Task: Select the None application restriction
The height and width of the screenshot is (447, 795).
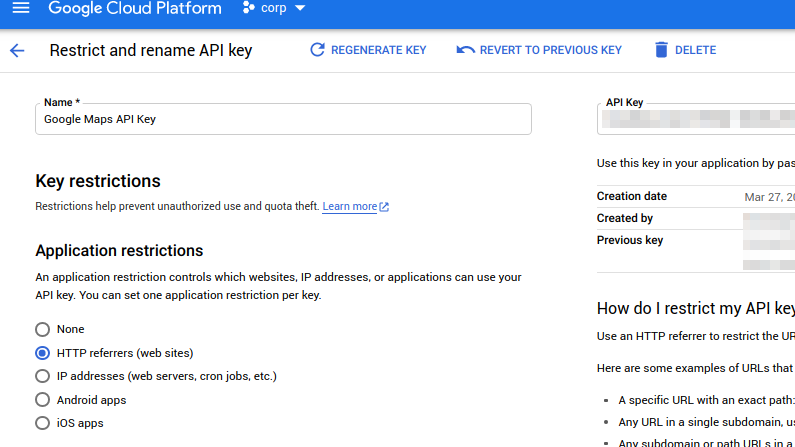Action: [x=42, y=329]
